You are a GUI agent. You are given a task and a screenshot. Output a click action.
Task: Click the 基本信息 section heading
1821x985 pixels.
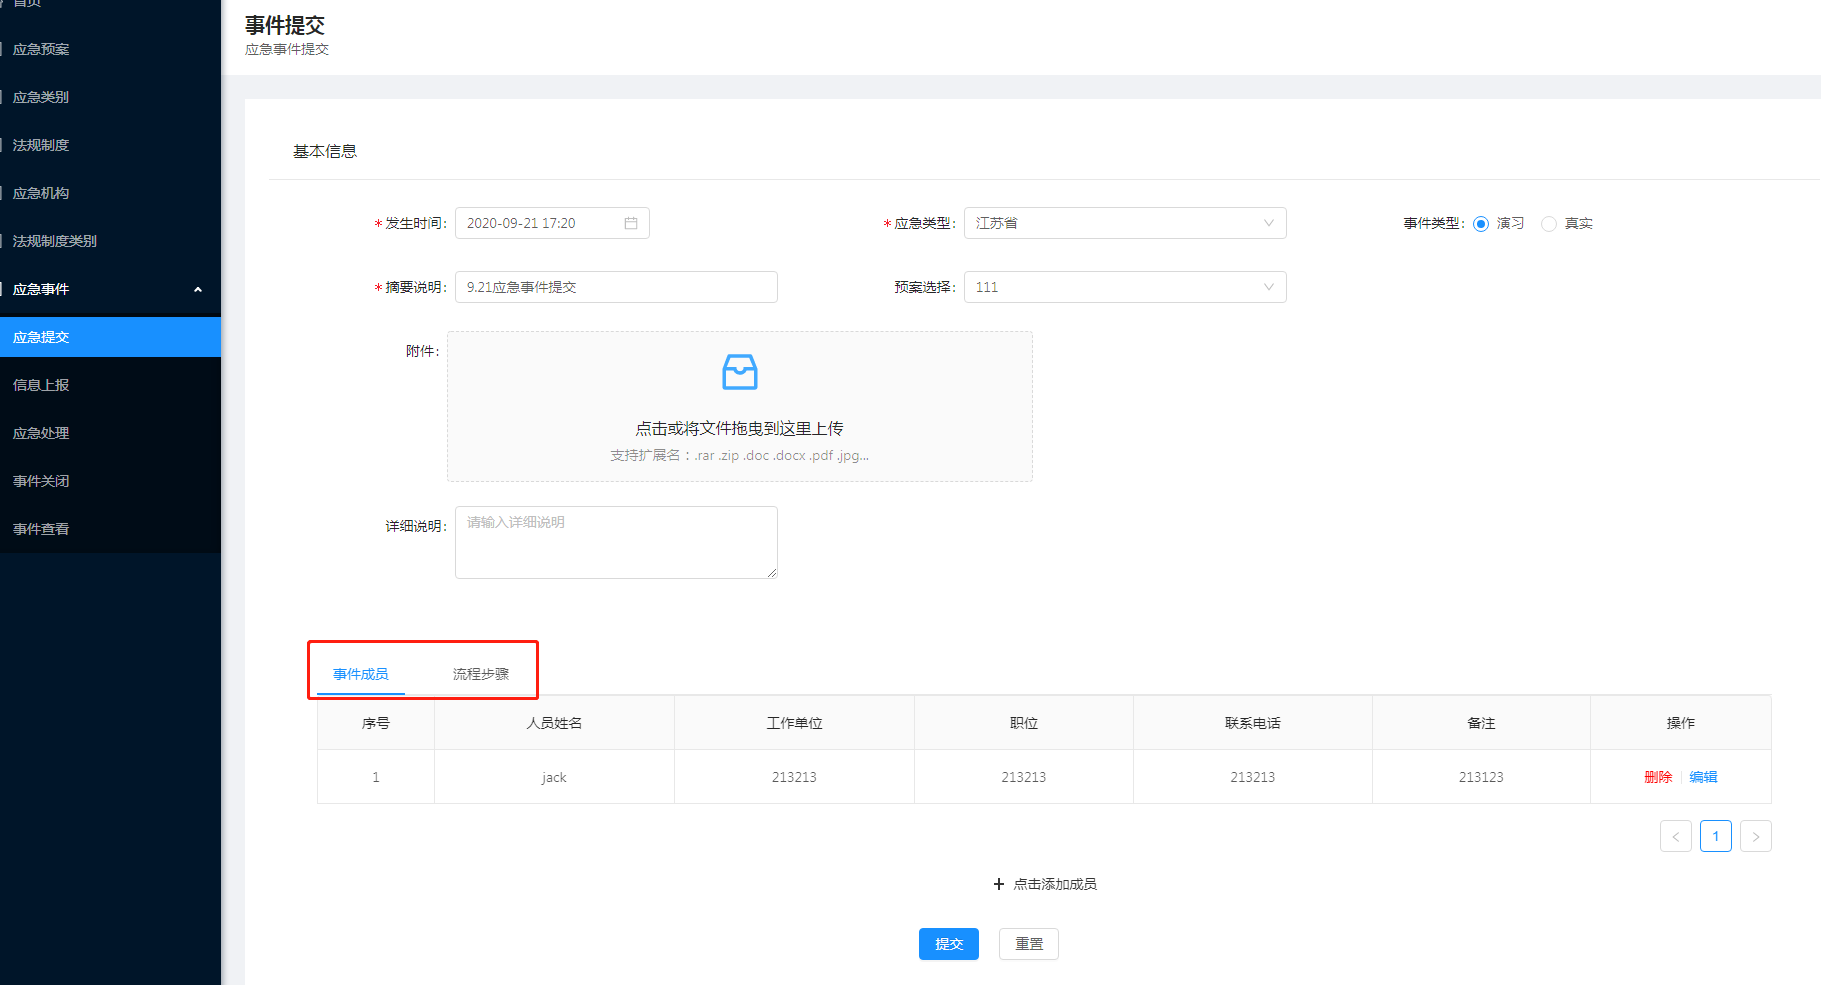325,151
